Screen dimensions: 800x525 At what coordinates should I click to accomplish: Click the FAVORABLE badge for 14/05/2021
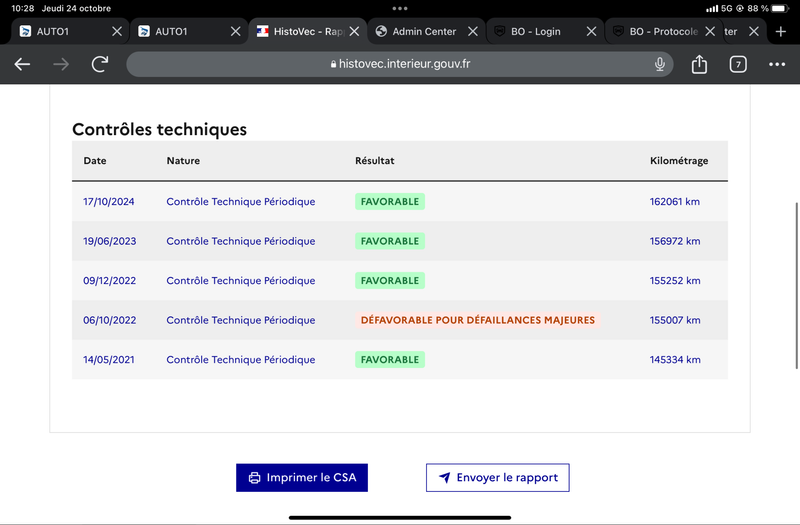[x=390, y=360]
